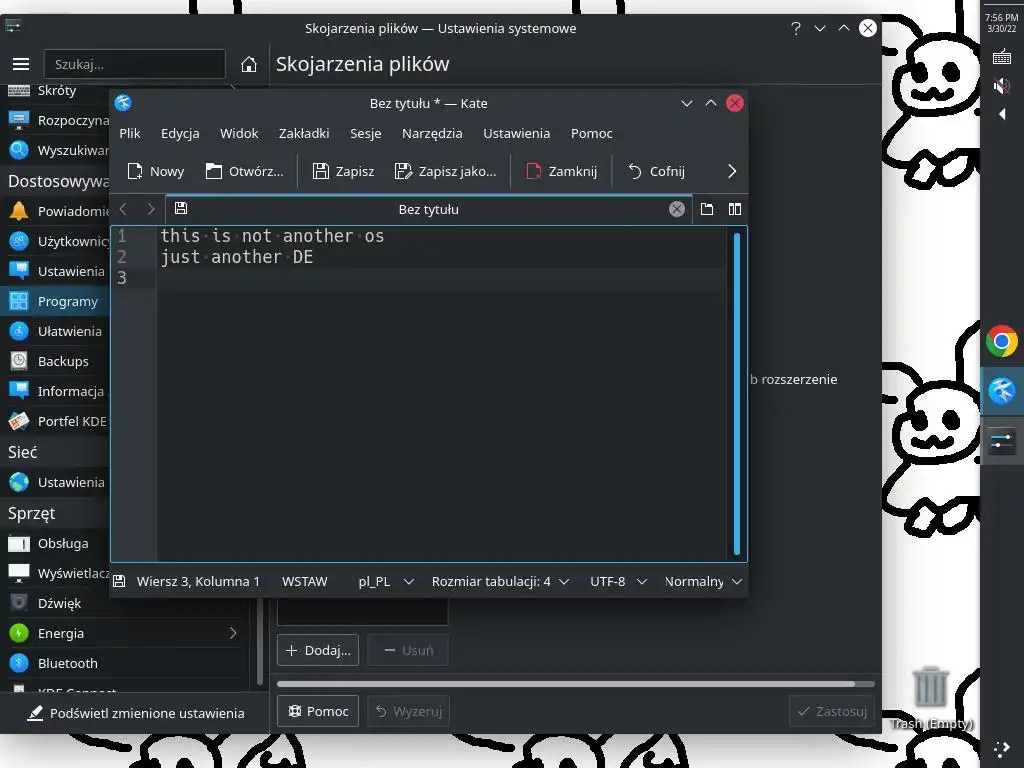Open the Sesje menu
The image size is (1024, 768).
point(366,133)
